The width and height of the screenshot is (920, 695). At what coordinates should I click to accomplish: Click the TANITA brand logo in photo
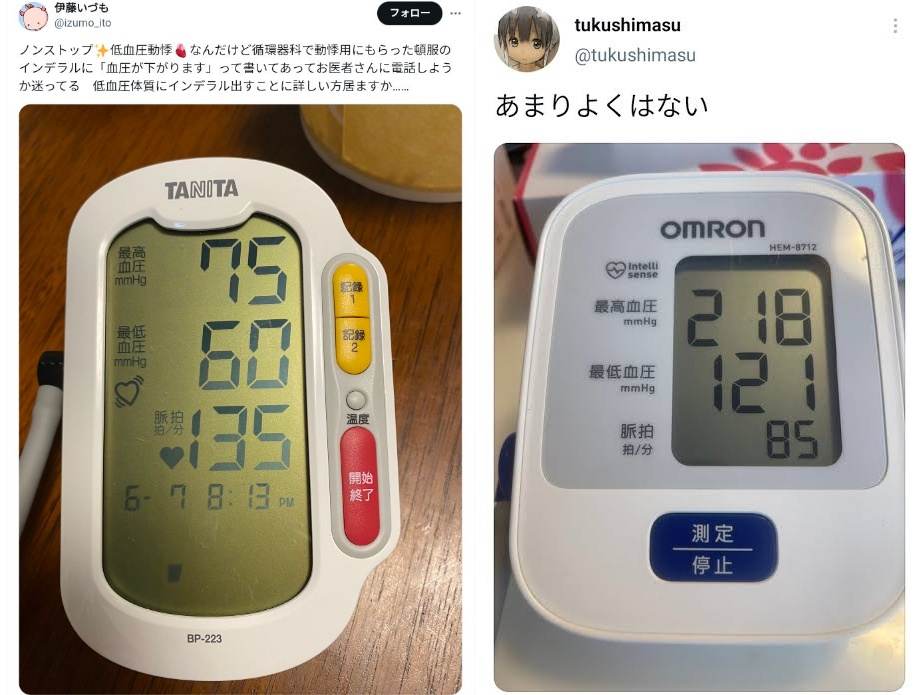click(201, 189)
